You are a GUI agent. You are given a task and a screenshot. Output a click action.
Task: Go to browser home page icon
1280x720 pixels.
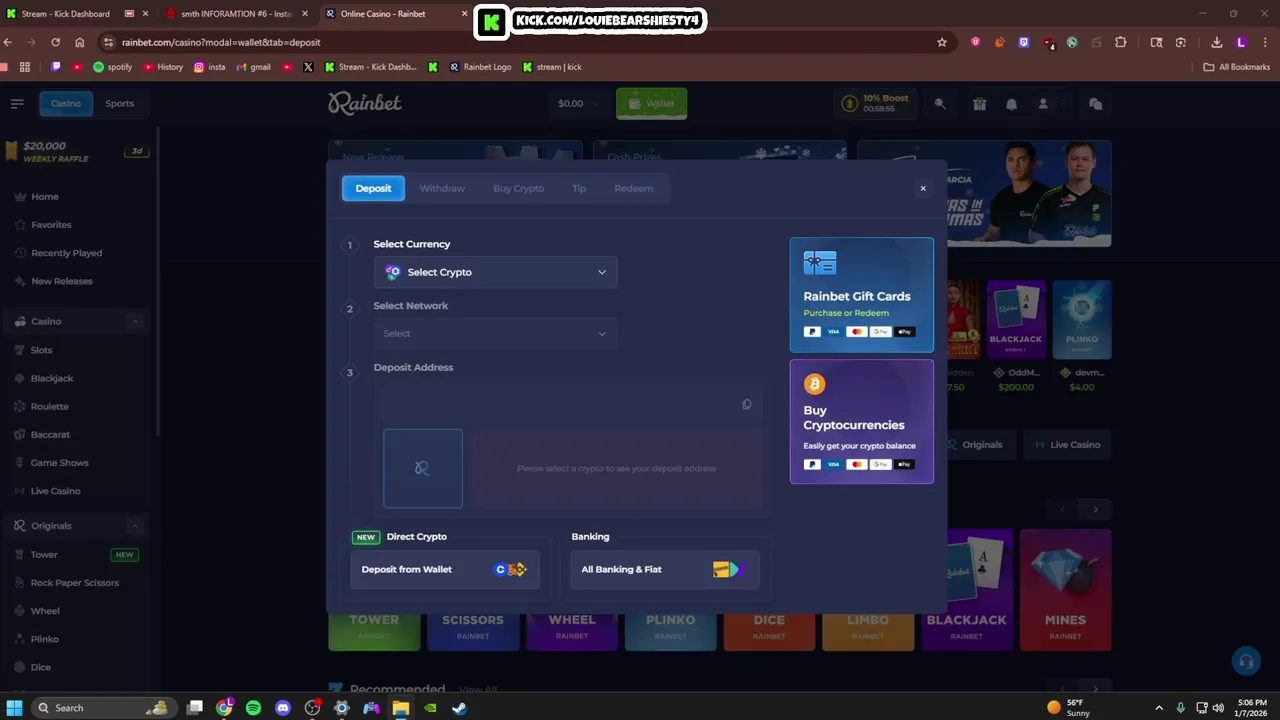80,42
